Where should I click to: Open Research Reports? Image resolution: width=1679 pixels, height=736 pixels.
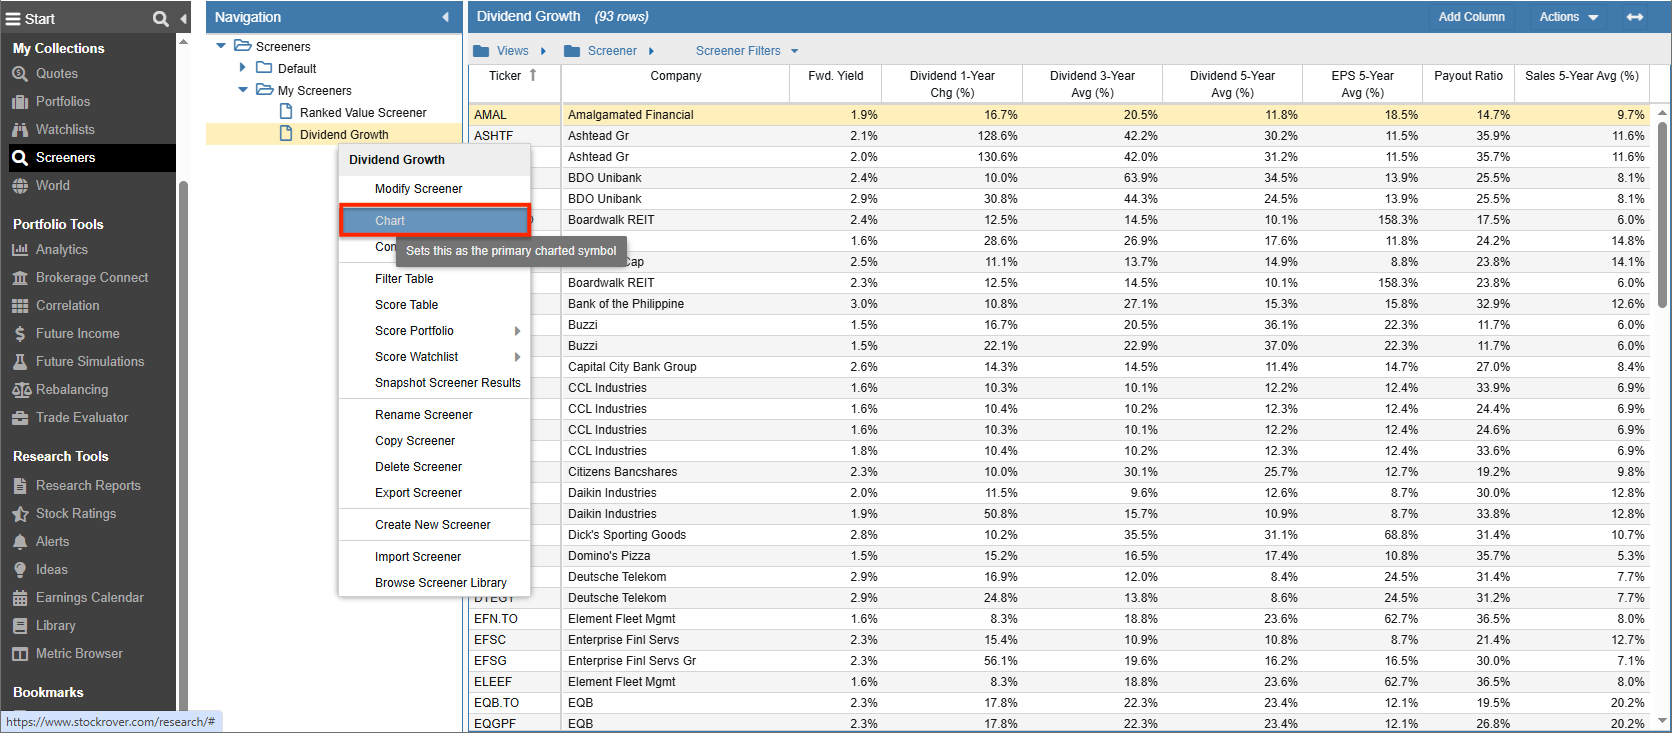point(87,485)
